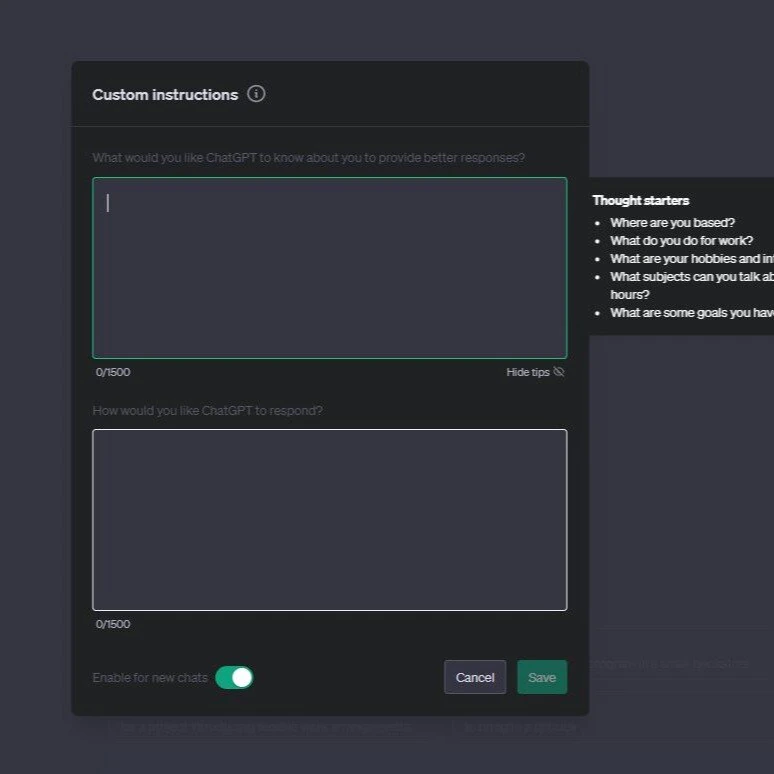Click the "What would you like ChatGPT to know" label
774x774 pixels.
(309, 157)
